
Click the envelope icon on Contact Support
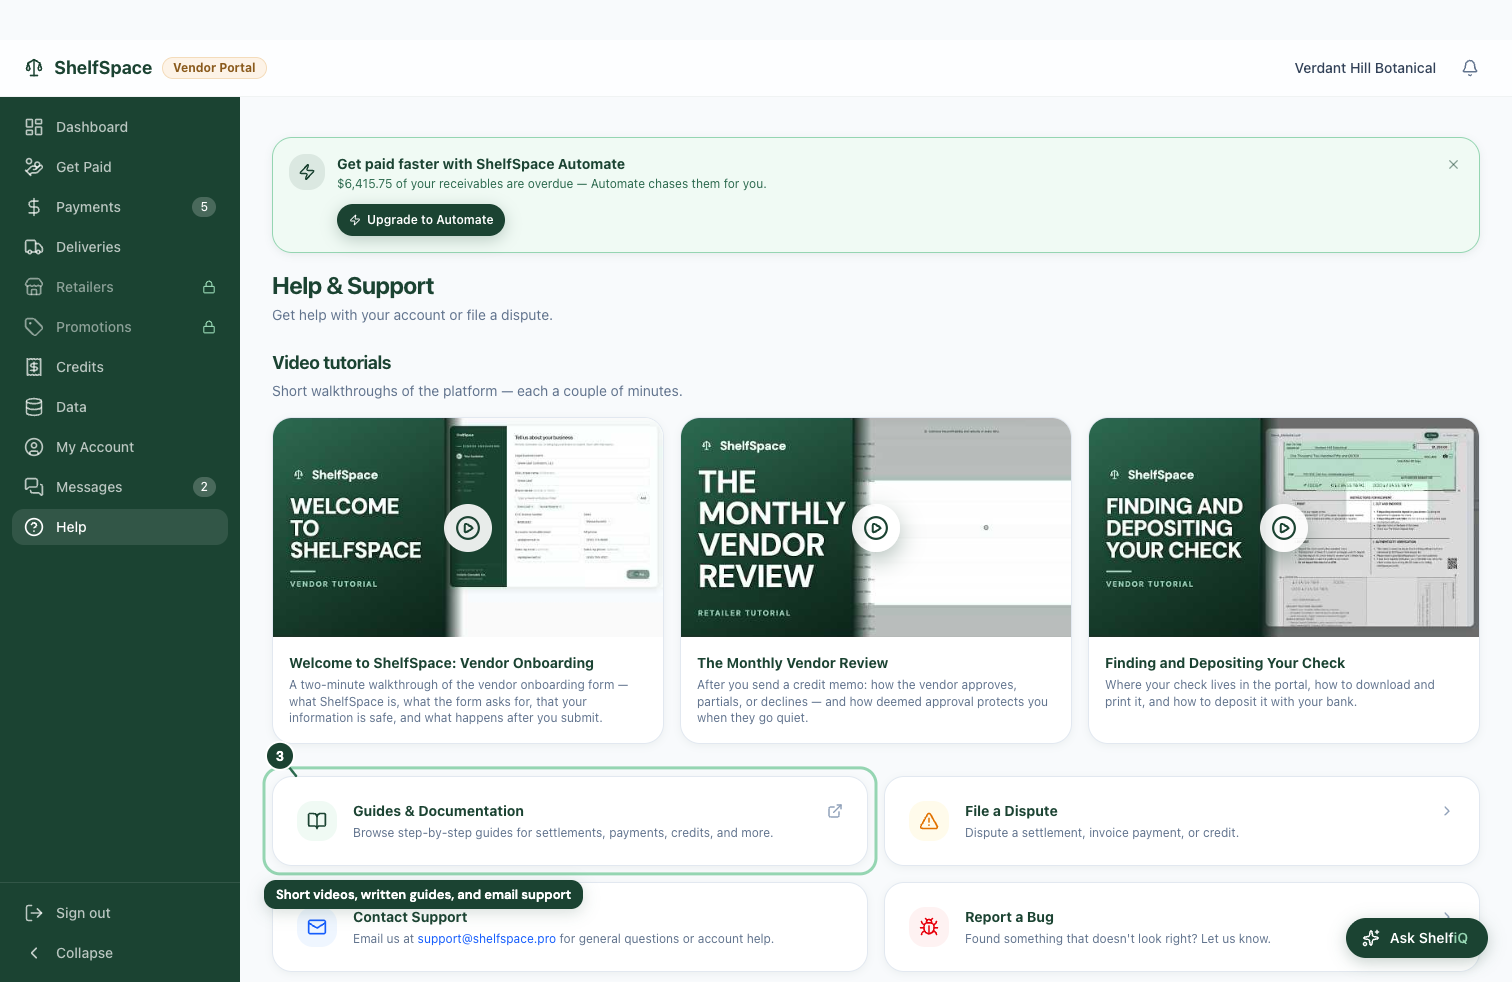pos(317,927)
